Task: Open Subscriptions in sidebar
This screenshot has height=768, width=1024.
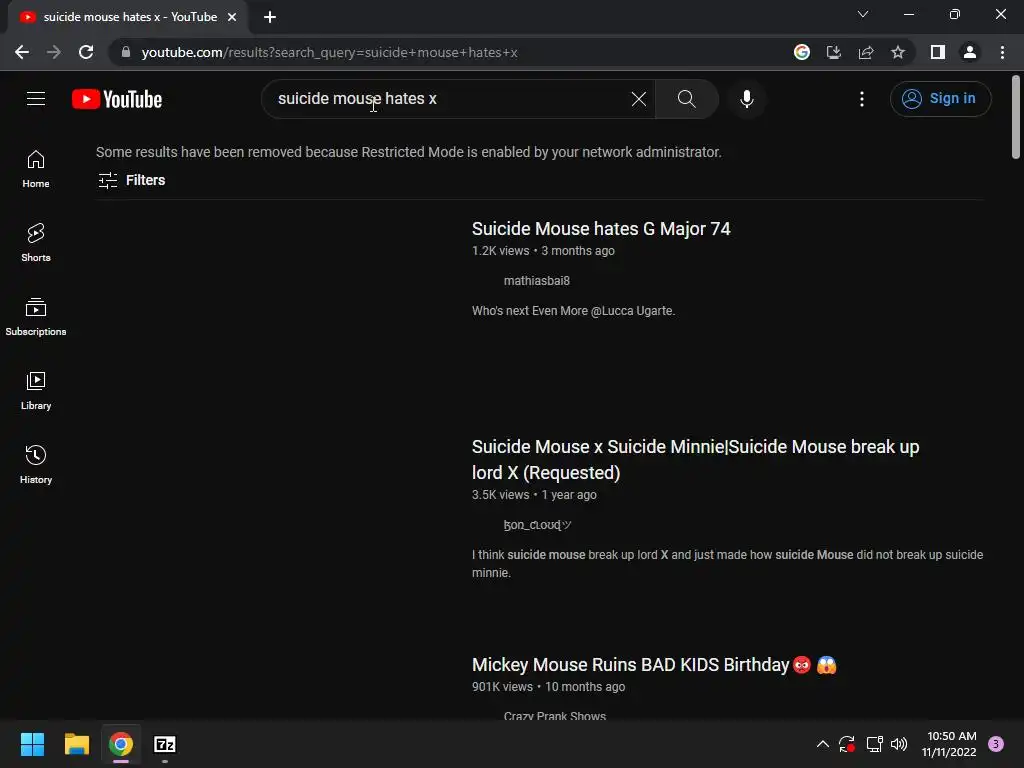Action: point(36,317)
